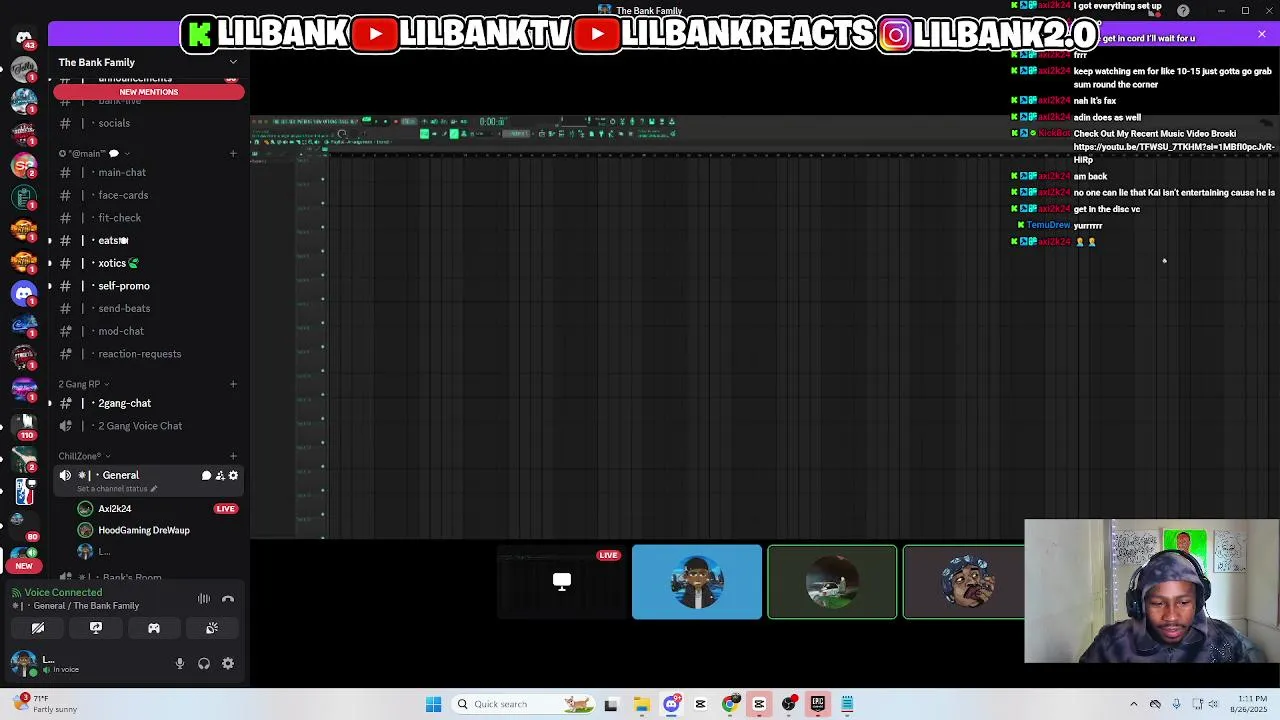
Task: Open the LIVE stream preview tile
Action: [x=562, y=582]
